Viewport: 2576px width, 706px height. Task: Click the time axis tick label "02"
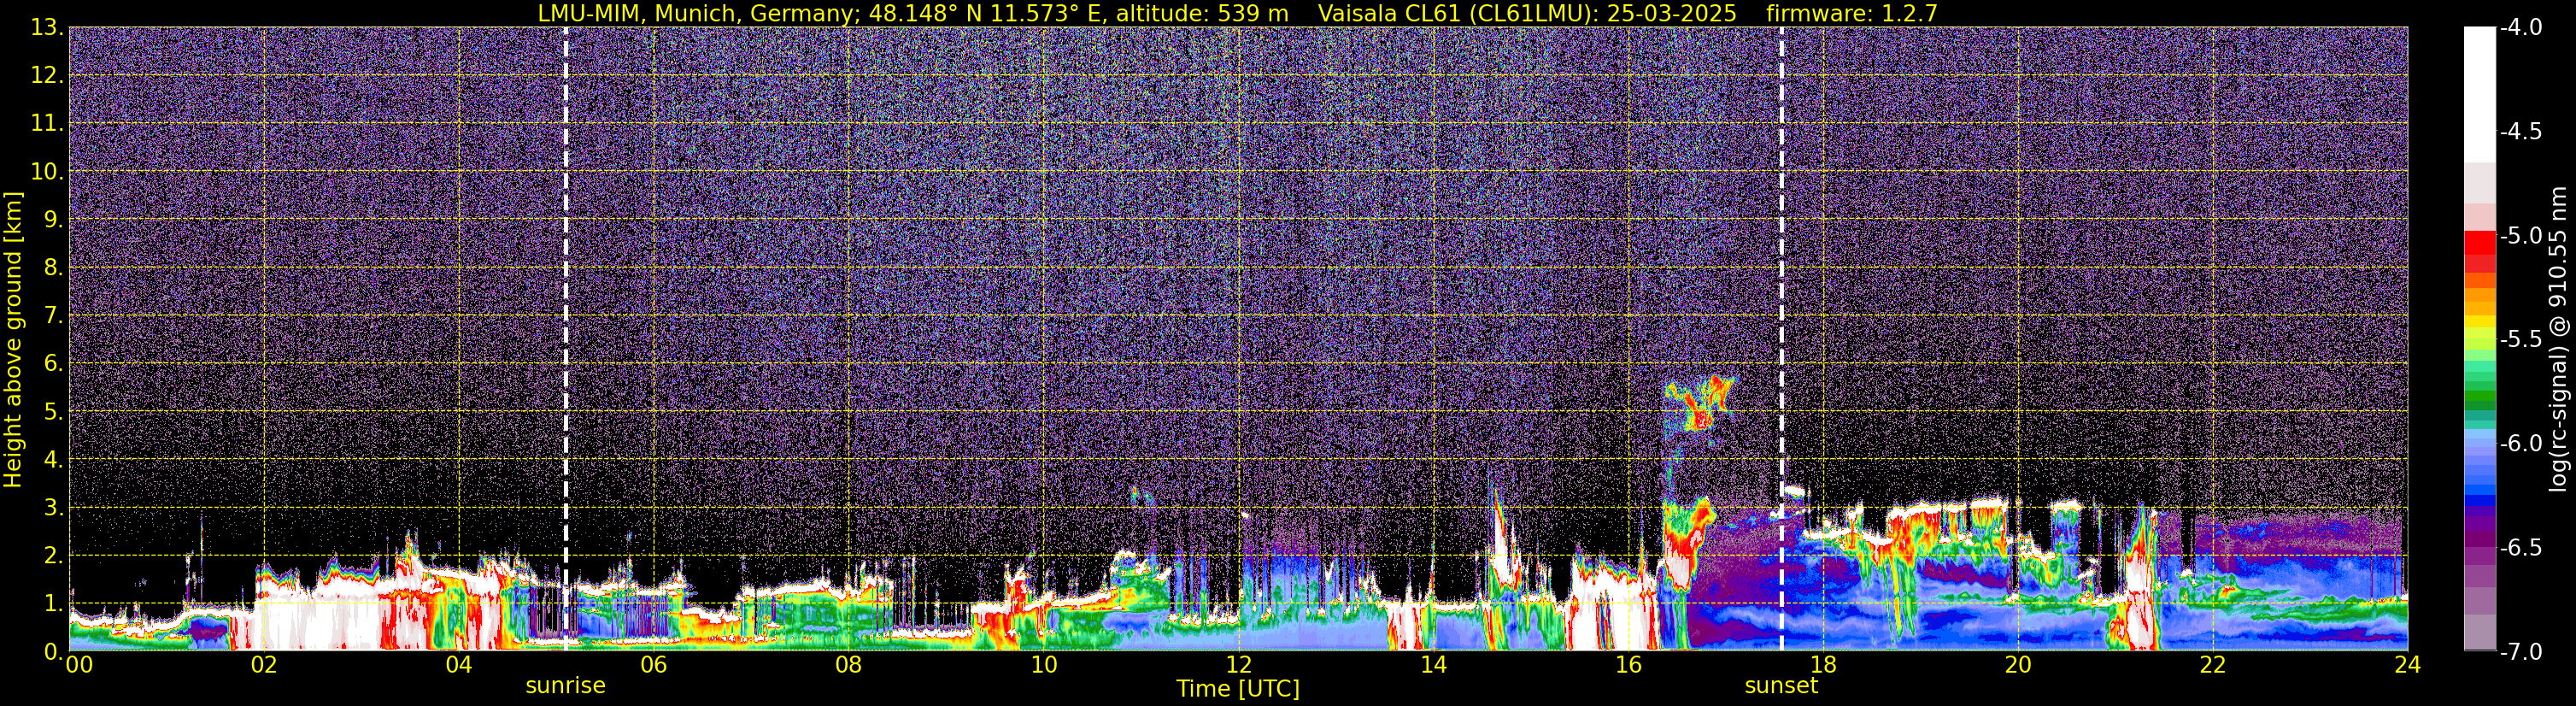pos(263,665)
